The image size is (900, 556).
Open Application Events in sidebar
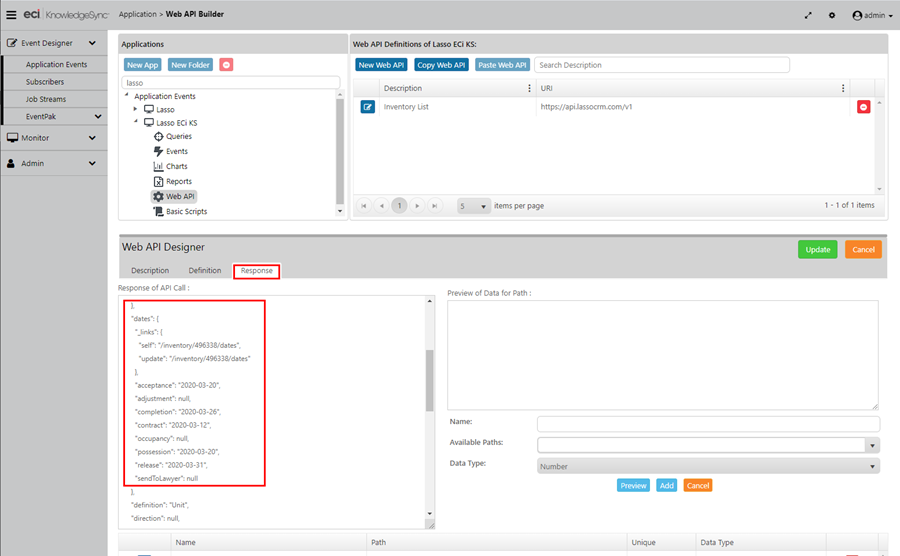point(56,64)
